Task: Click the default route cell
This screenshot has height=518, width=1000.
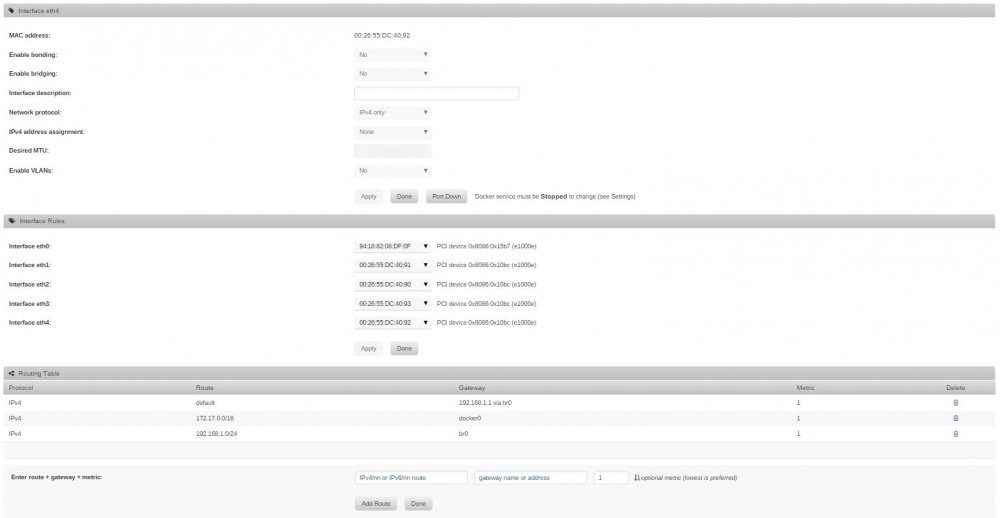Action: pos(207,403)
